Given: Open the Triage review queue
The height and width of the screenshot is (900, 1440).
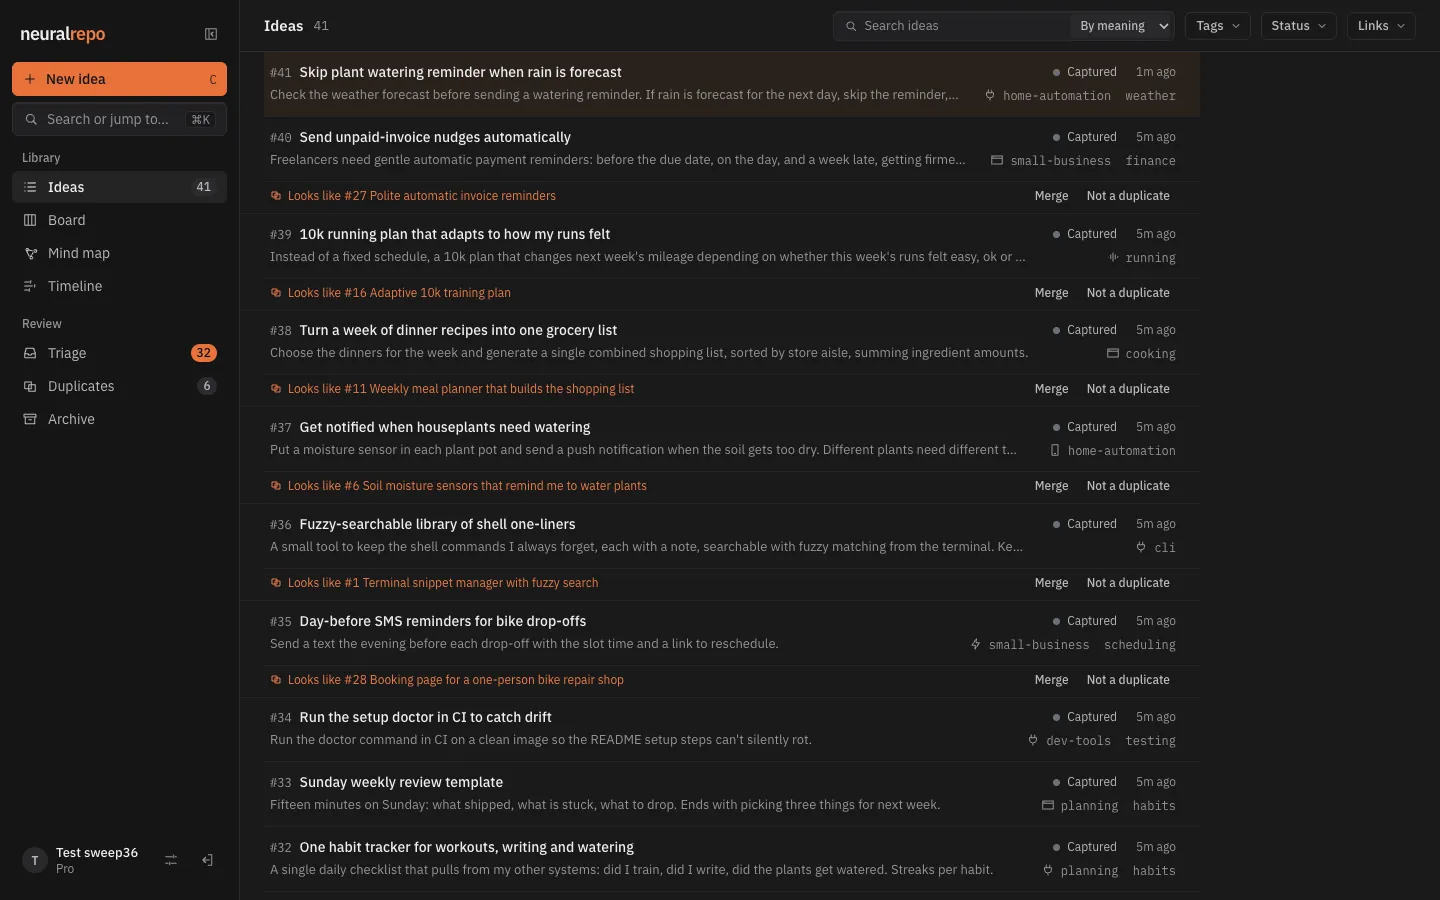Looking at the screenshot, I should tap(119, 353).
